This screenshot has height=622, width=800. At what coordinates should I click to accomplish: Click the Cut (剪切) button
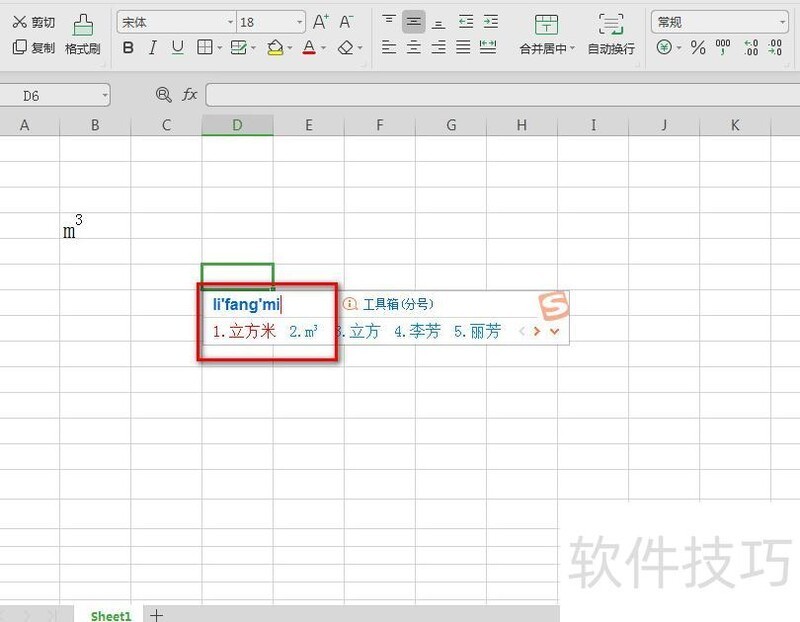(x=33, y=22)
